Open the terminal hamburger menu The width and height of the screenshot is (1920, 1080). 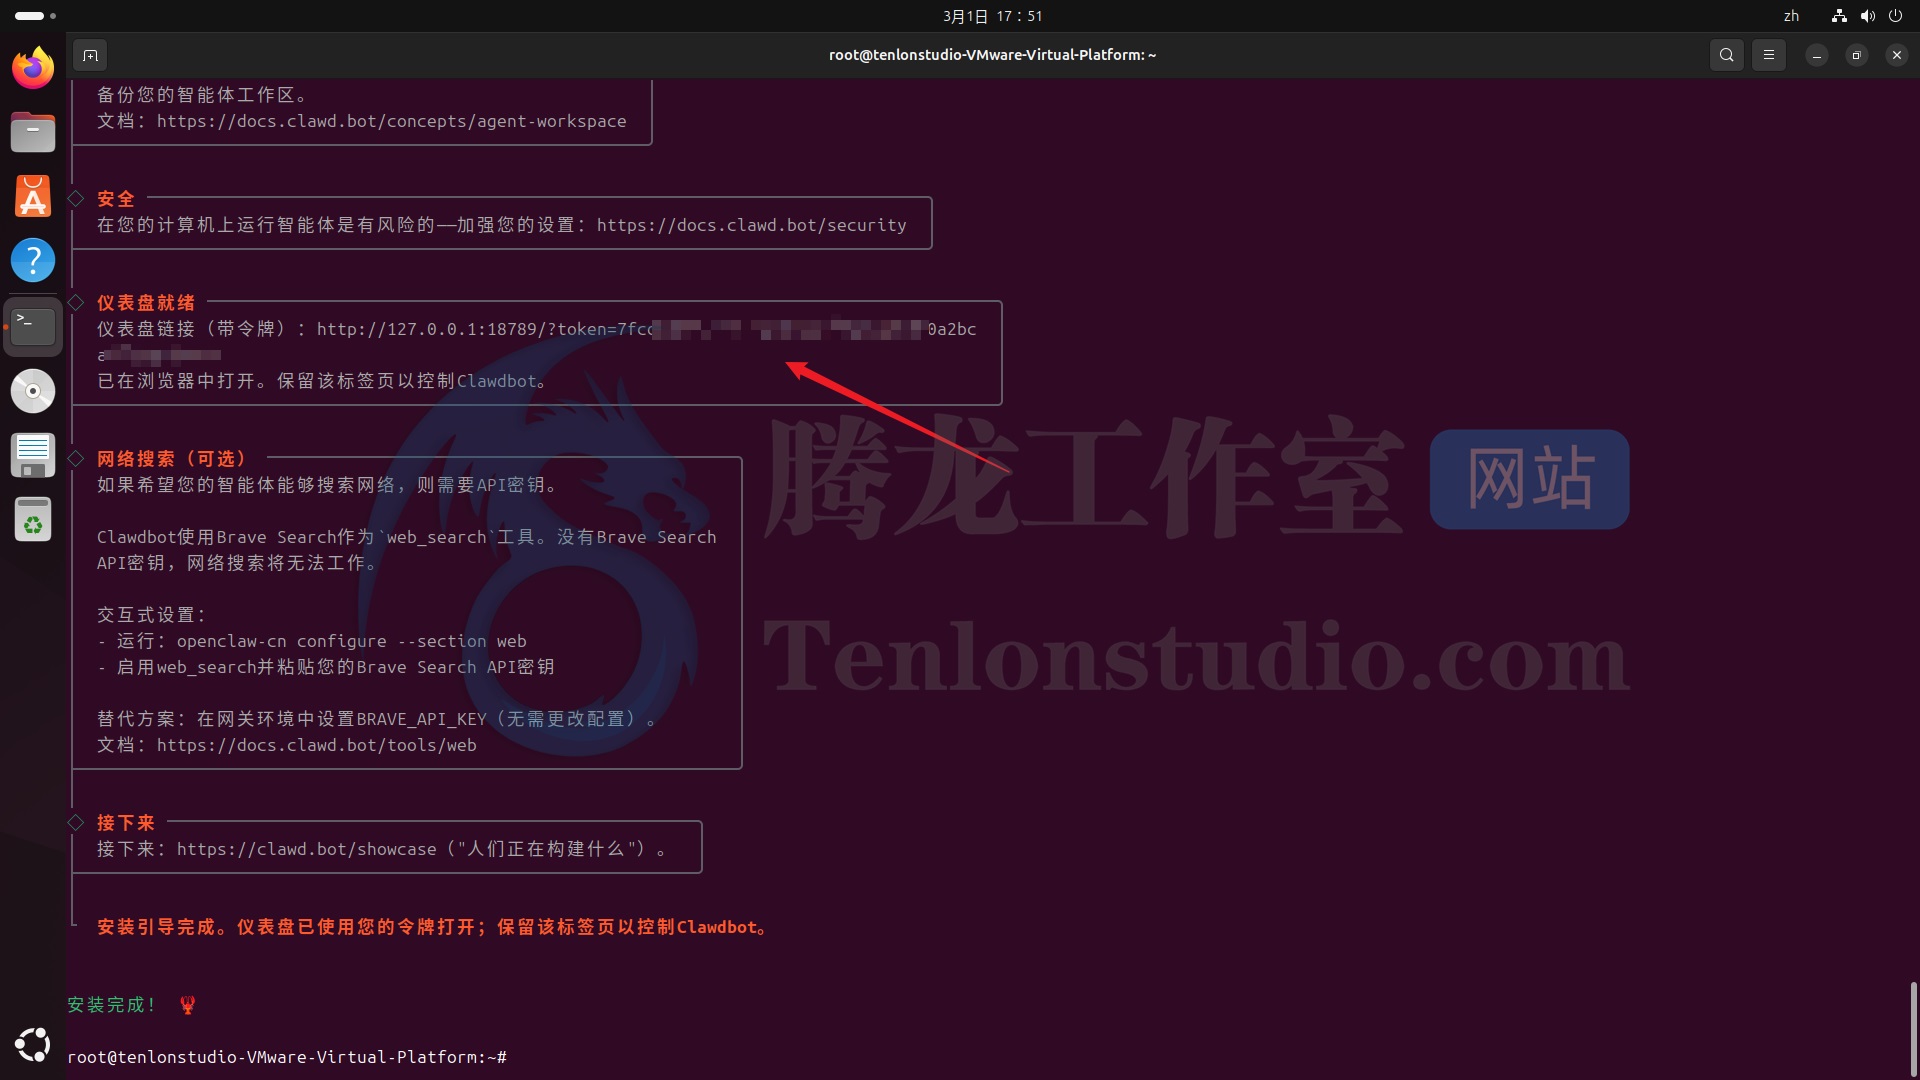pos(1768,55)
